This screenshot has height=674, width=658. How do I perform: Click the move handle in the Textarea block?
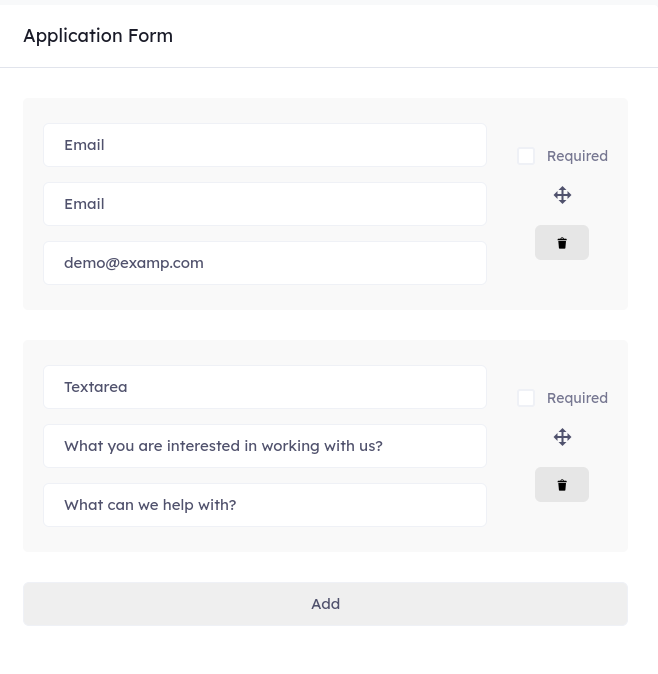tap(562, 437)
